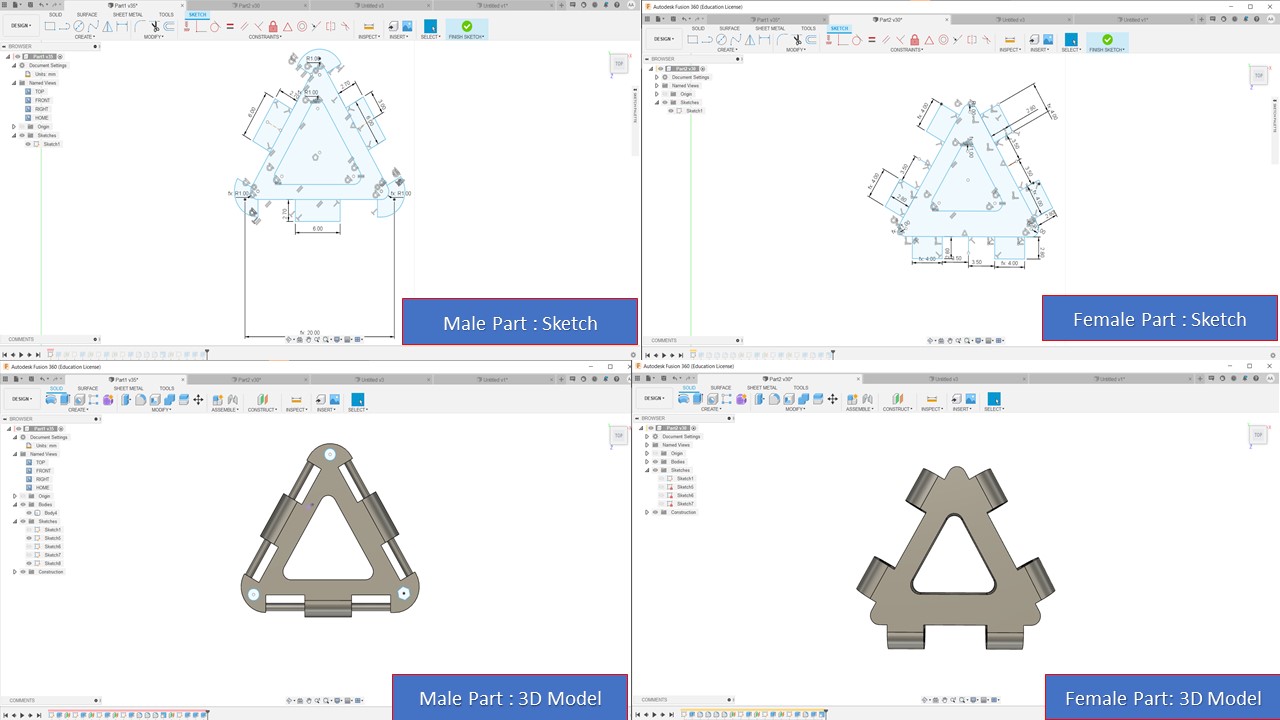Click the Measure icon in Female Part 3D model window
The image size is (1280, 720).
pos(932,399)
